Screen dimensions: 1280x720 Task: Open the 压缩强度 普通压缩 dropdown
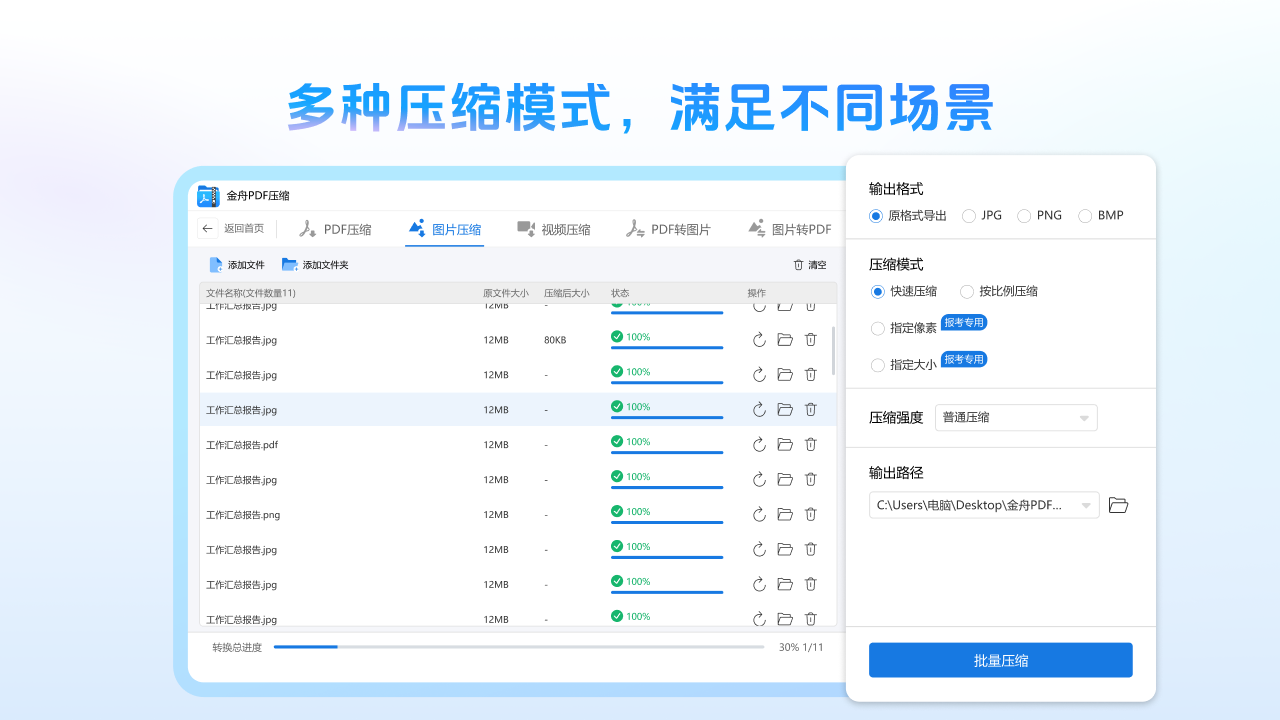[x=1016, y=417]
